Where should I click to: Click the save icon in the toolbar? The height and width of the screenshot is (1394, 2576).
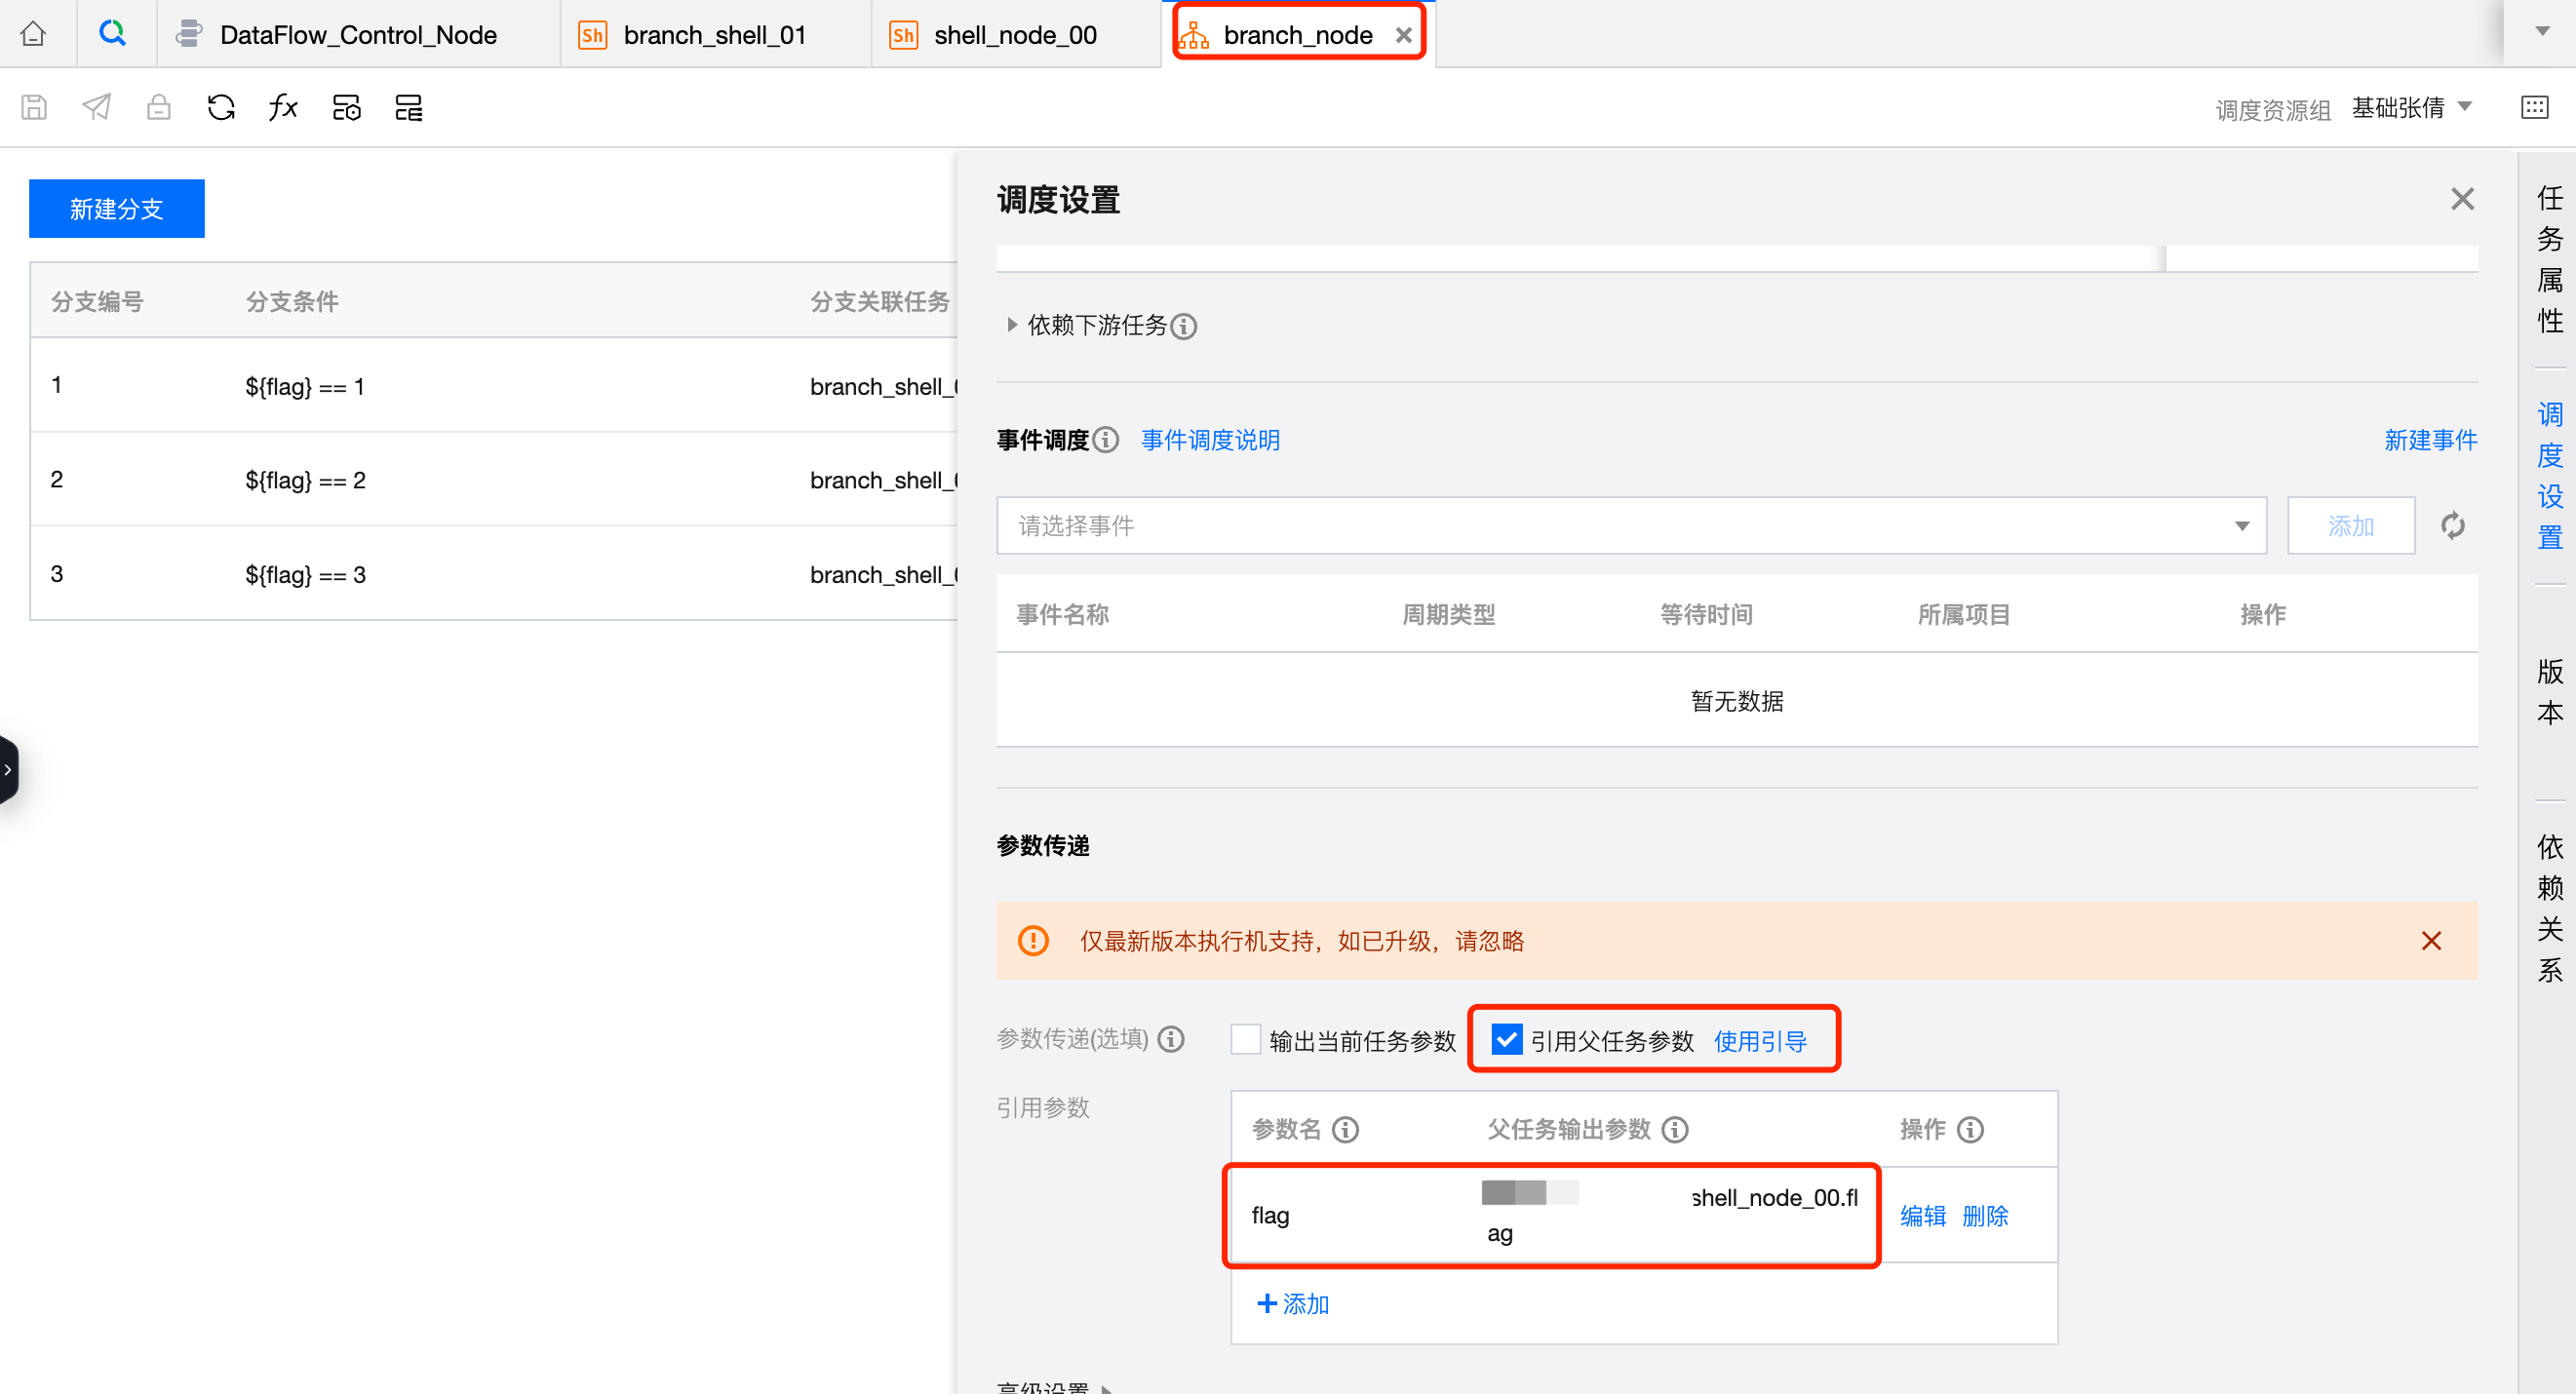coord(34,107)
